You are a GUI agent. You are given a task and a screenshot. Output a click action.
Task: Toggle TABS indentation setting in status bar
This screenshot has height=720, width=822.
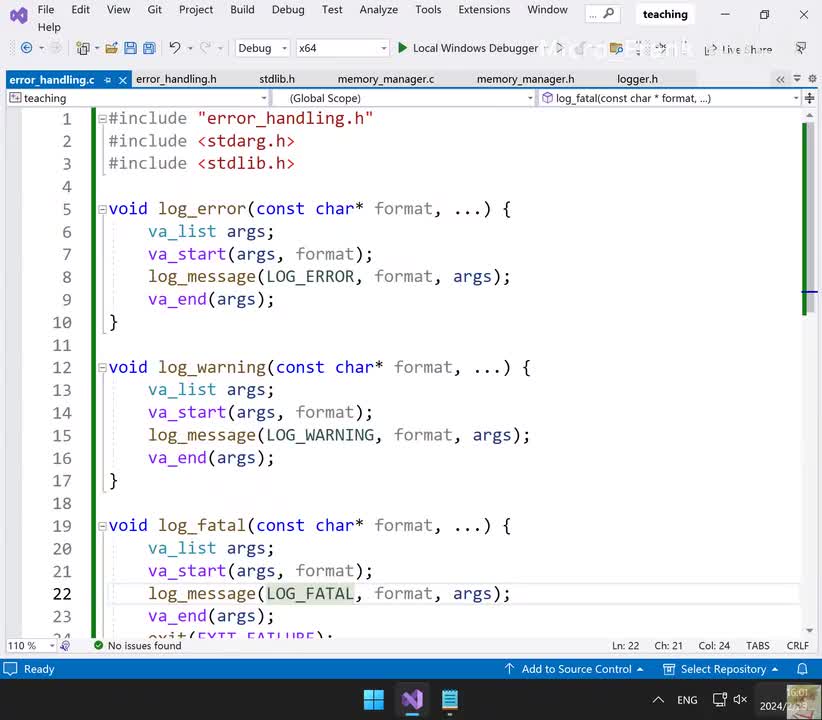point(758,646)
